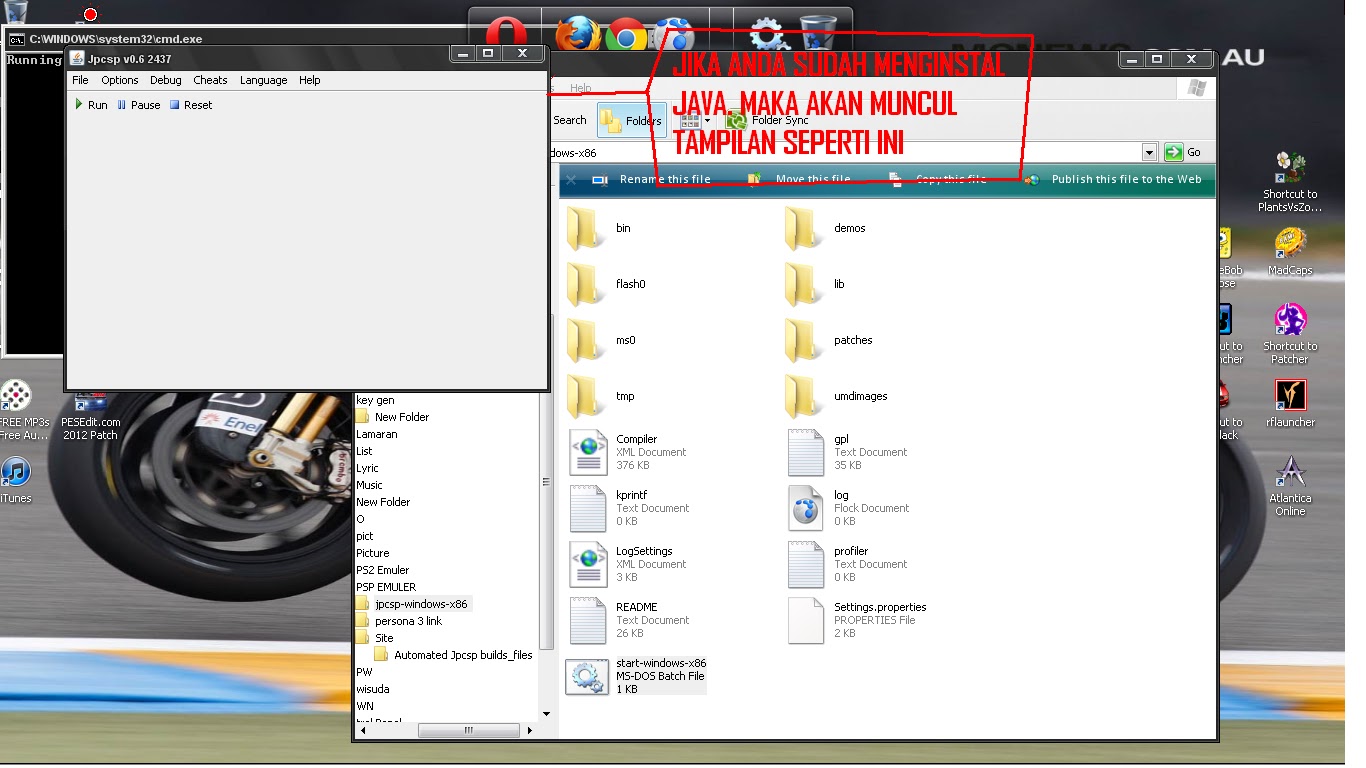
Task: Open the Language menu in Jpcsp
Action: point(263,80)
